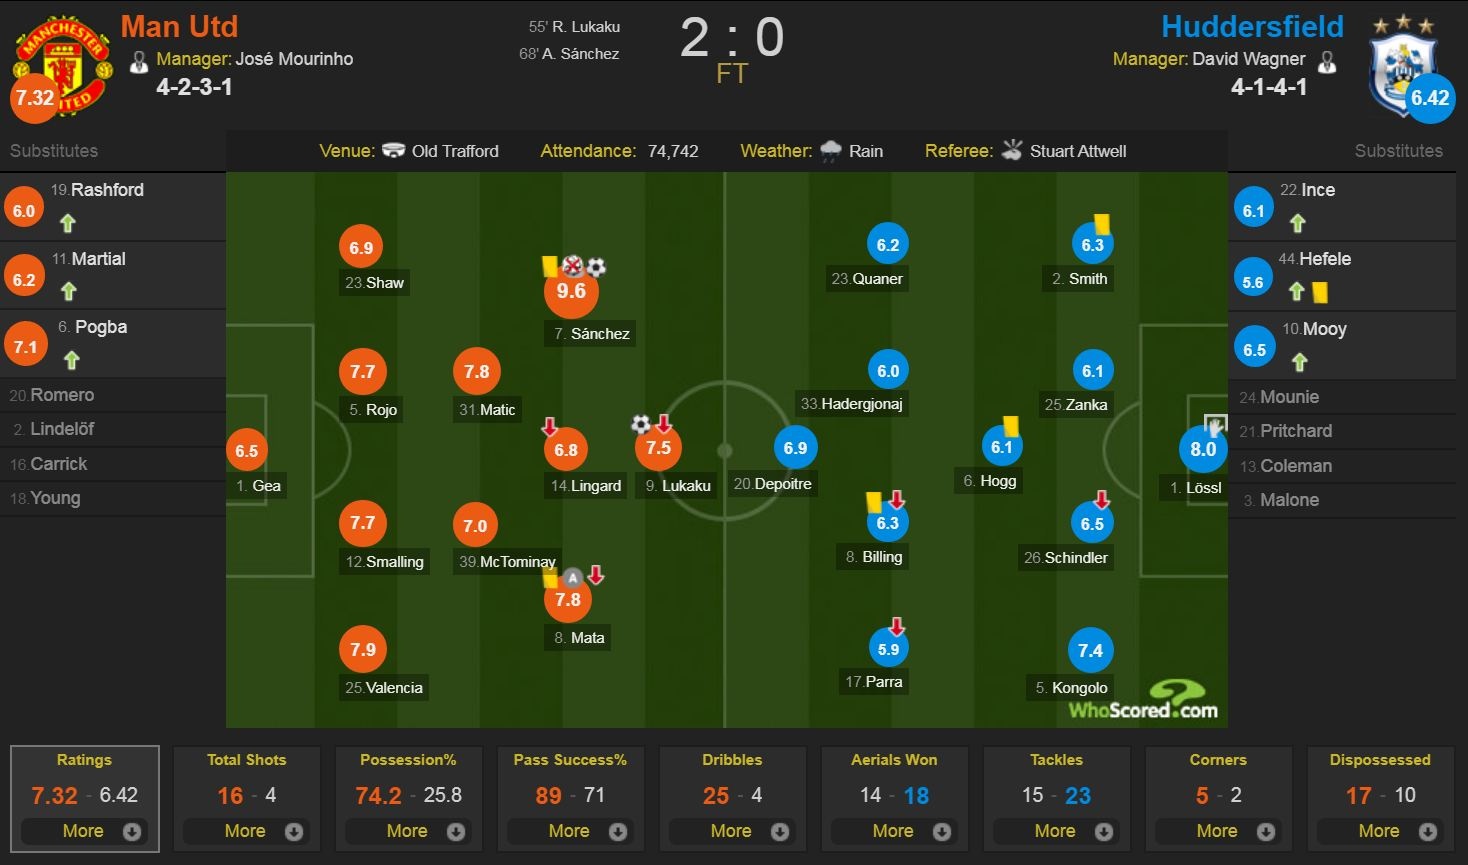The width and height of the screenshot is (1468, 865).
Task: Click Rashford's green substitution arrow icon
Action: coord(68,223)
